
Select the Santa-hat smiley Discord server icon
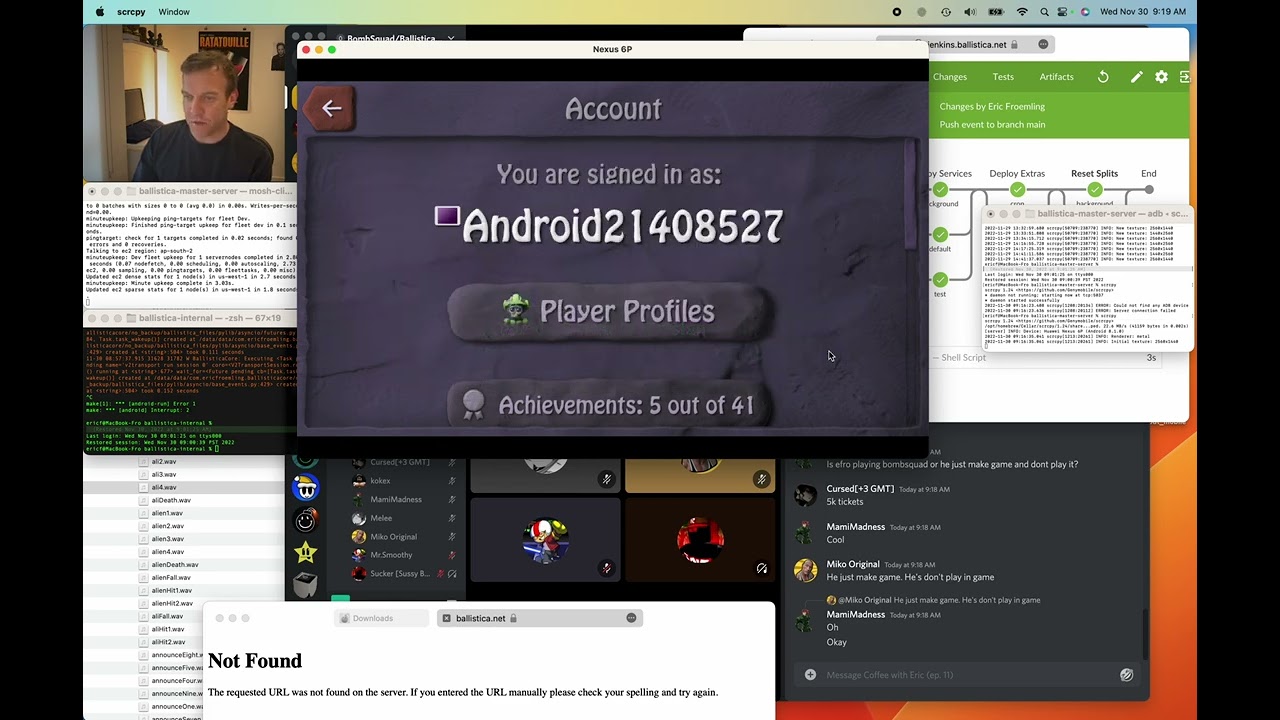click(x=305, y=488)
